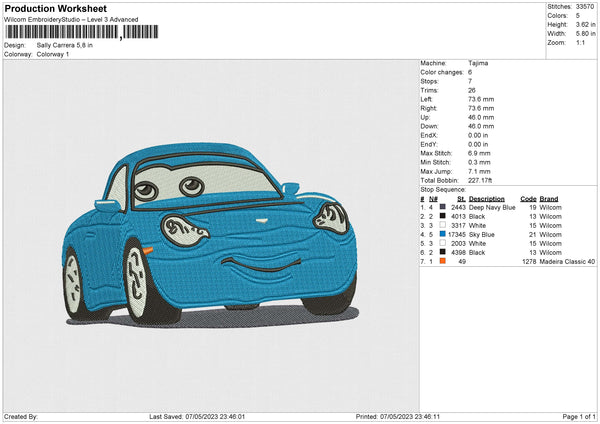Click the stitch count 2443
This screenshot has height=424, width=600.
click(x=458, y=207)
